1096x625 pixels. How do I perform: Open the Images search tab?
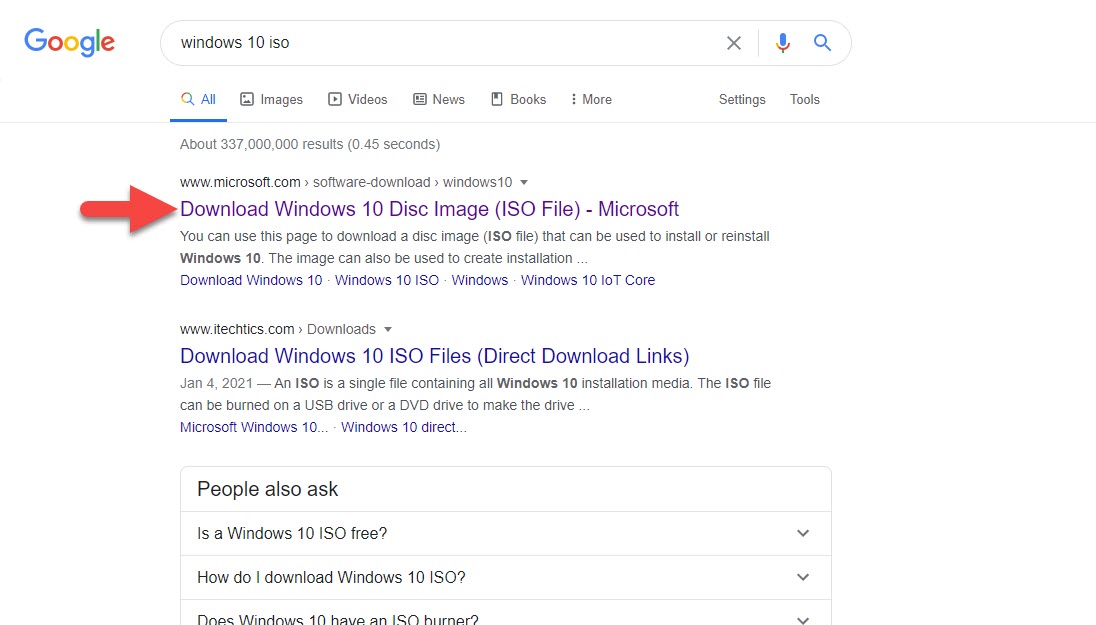click(271, 99)
